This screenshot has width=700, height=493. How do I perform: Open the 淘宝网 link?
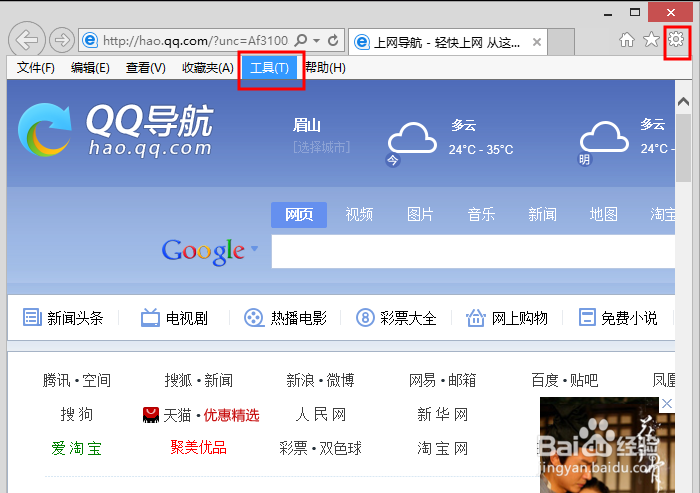click(x=442, y=448)
